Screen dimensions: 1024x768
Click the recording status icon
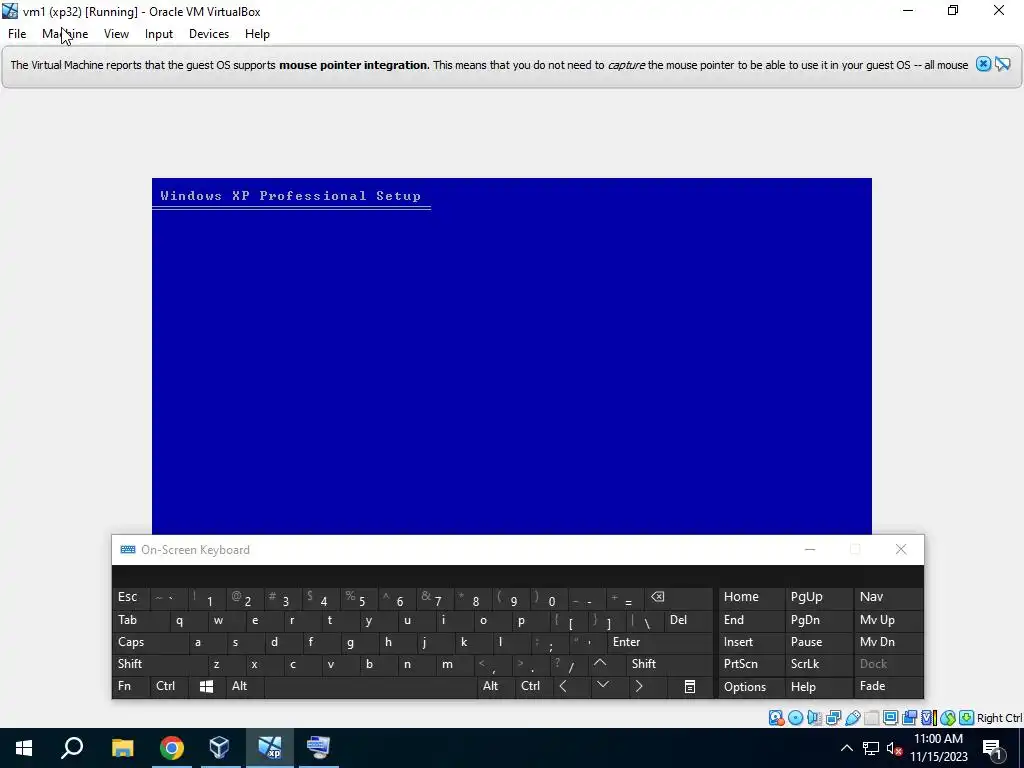click(x=909, y=718)
